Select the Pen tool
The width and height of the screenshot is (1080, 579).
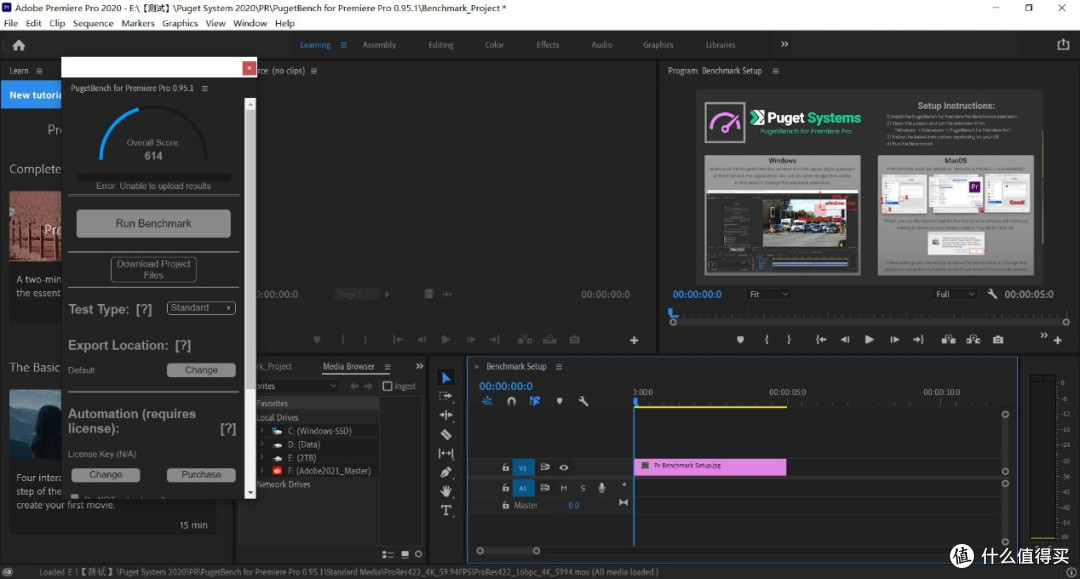[x=446, y=472]
